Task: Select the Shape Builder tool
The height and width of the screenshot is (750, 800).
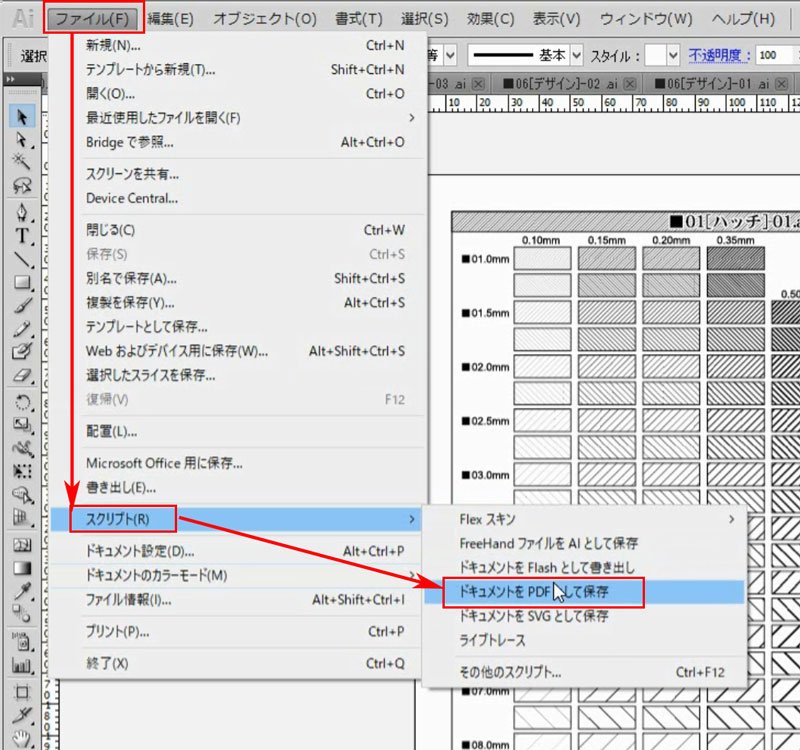Action: tap(22, 494)
